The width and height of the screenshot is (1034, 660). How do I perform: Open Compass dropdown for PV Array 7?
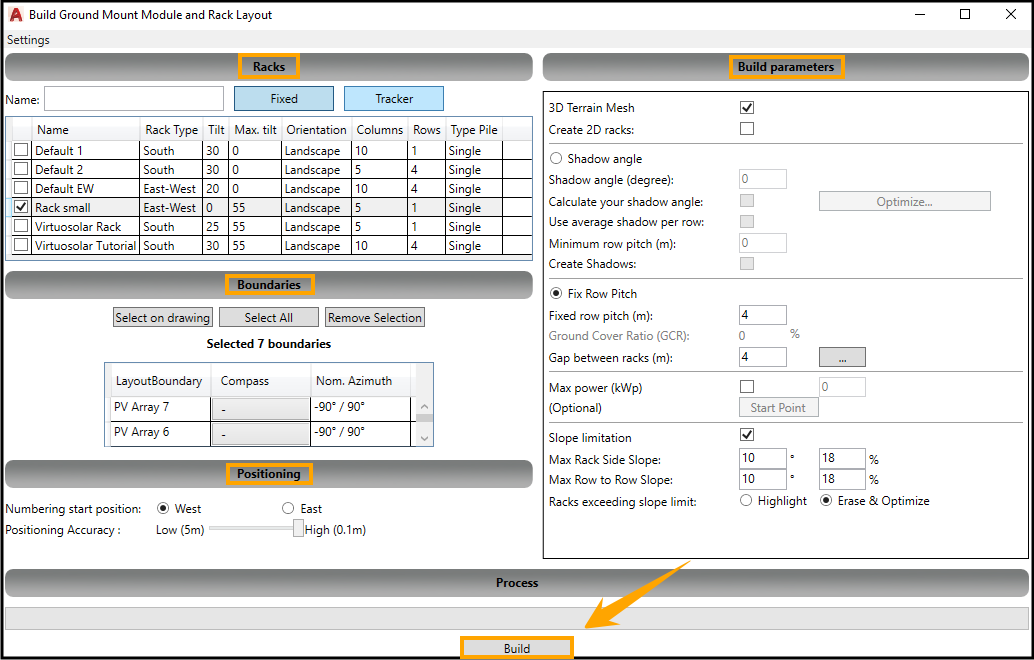pos(260,409)
